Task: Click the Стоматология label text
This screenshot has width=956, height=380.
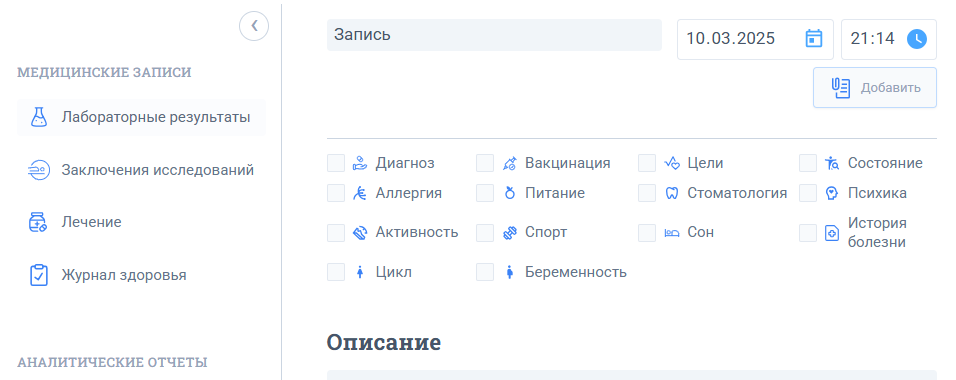Action: [x=737, y=193]
